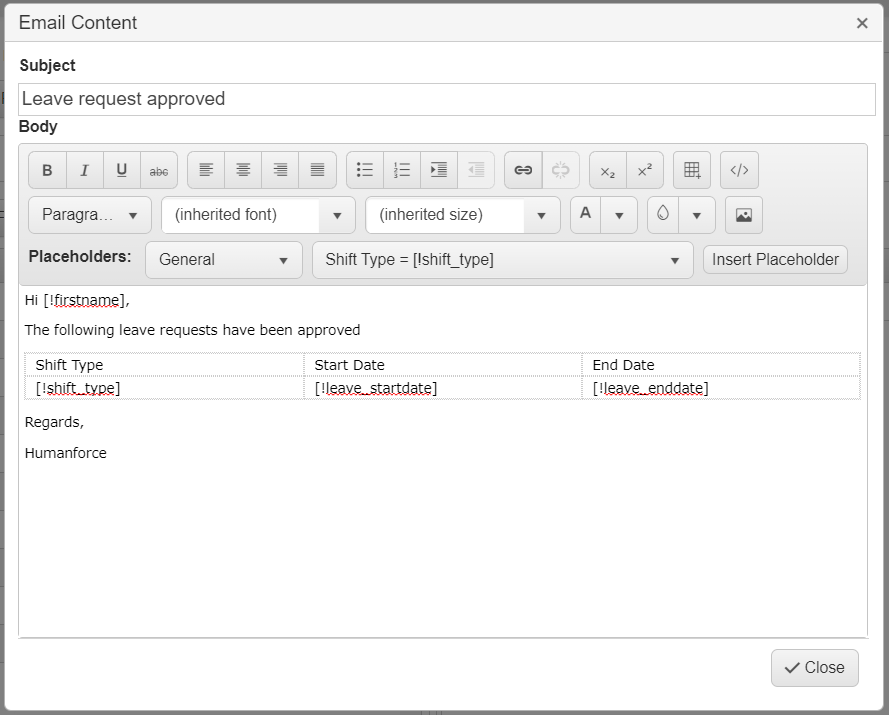Image resolution: width=889 pixels, height=715 pixels.
Task: Click the Shift Type table header cell
Action: [x=164, y=365]
